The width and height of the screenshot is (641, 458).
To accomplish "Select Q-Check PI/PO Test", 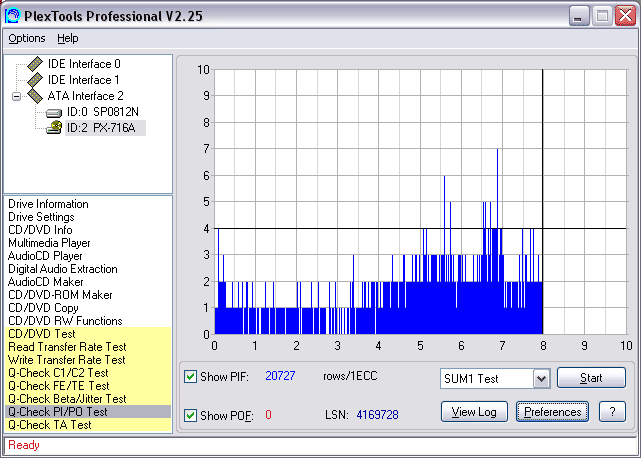I will [x=58, y=412].
